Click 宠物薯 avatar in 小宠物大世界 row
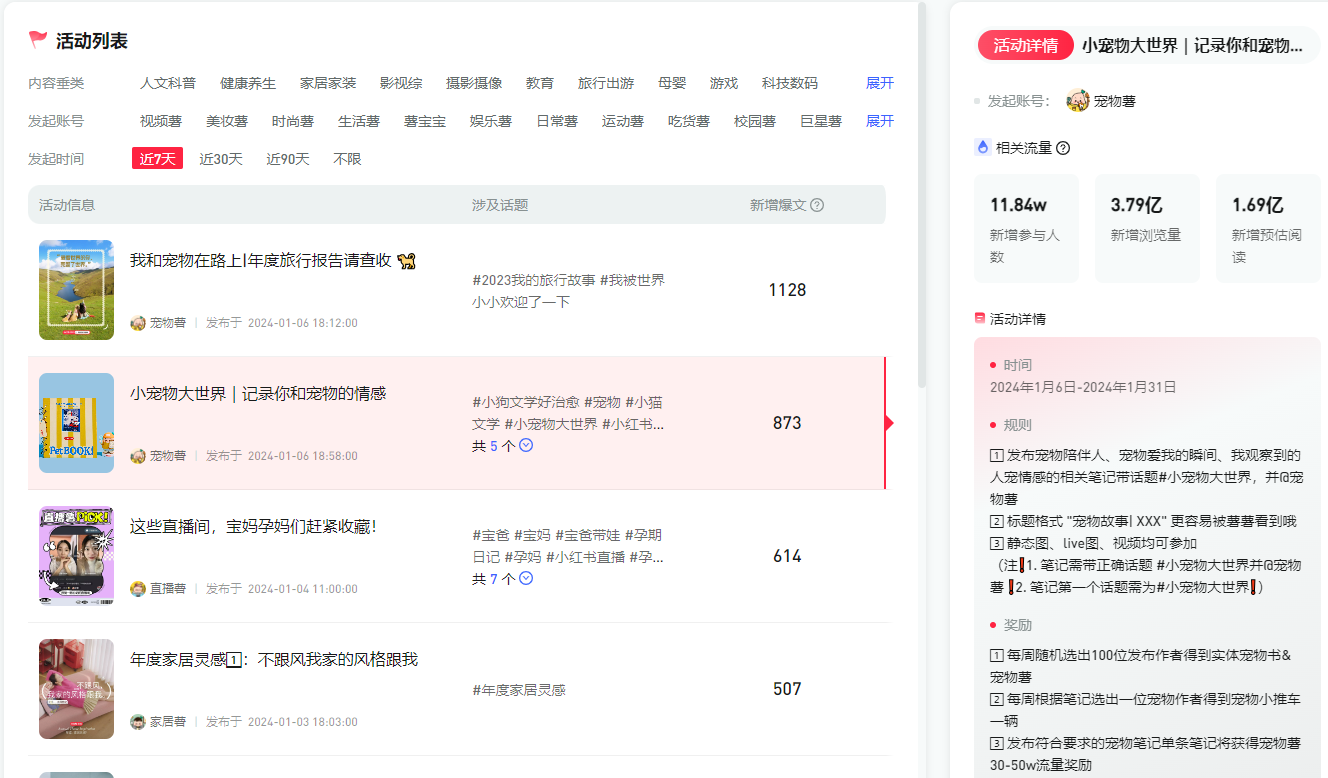1328x778 pixels. (138, 456)
